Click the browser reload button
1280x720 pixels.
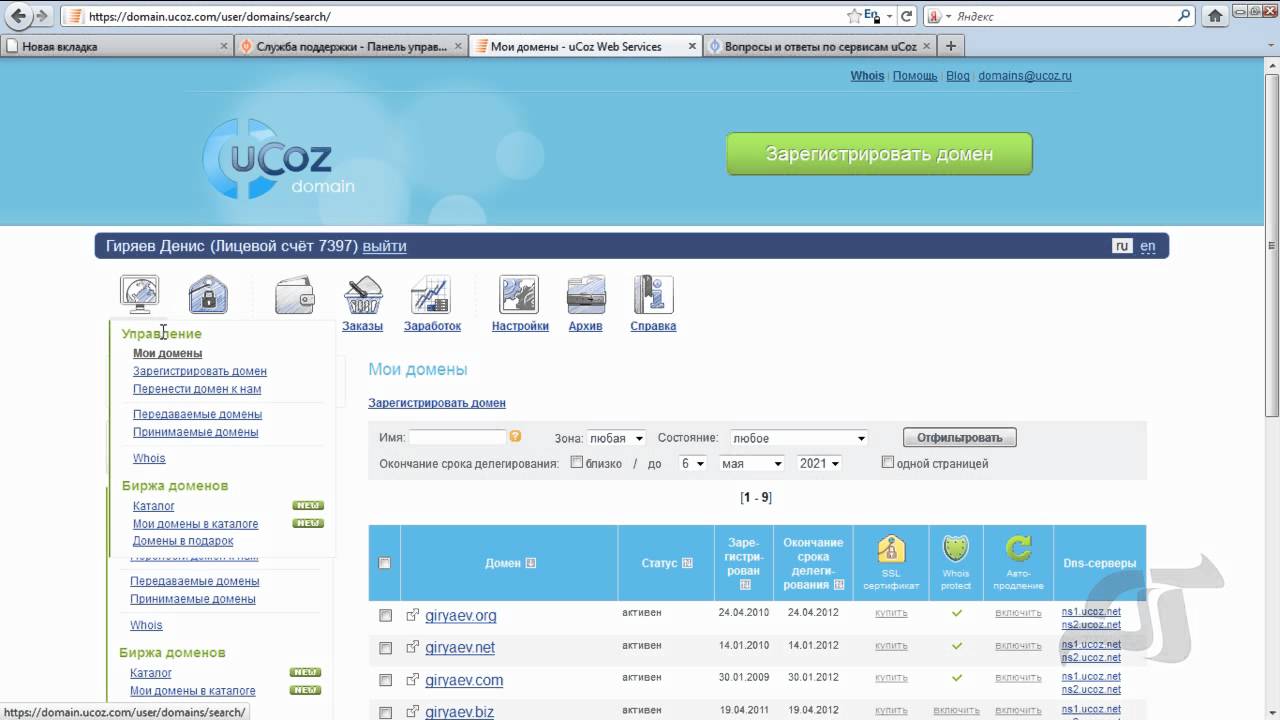907,16
